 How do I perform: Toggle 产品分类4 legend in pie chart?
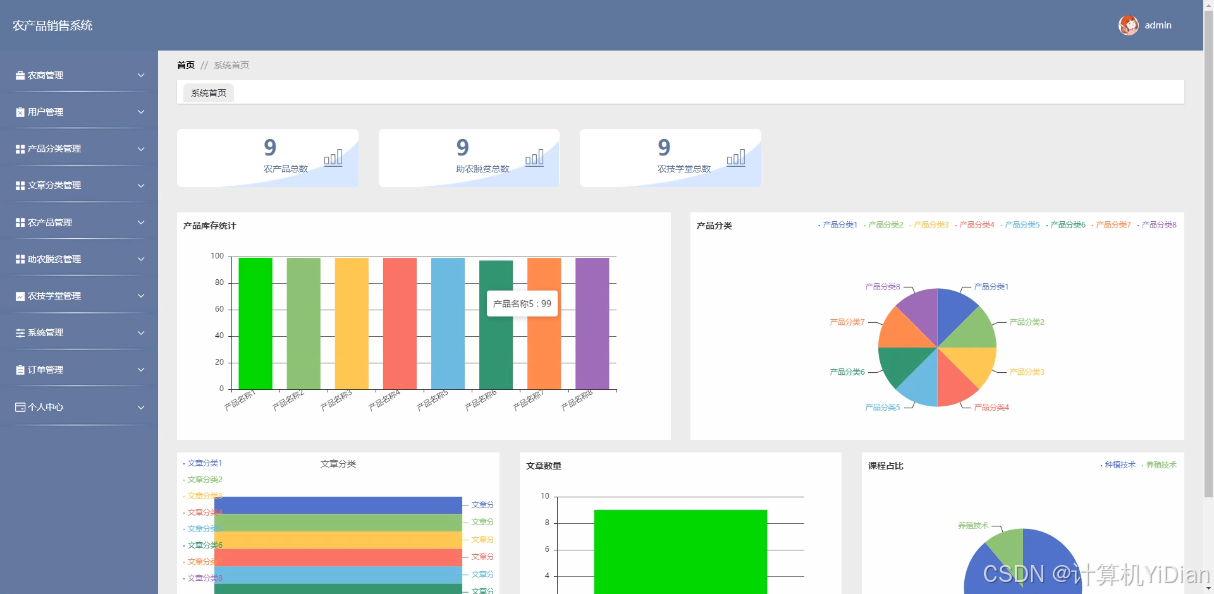tap(974, 225)
